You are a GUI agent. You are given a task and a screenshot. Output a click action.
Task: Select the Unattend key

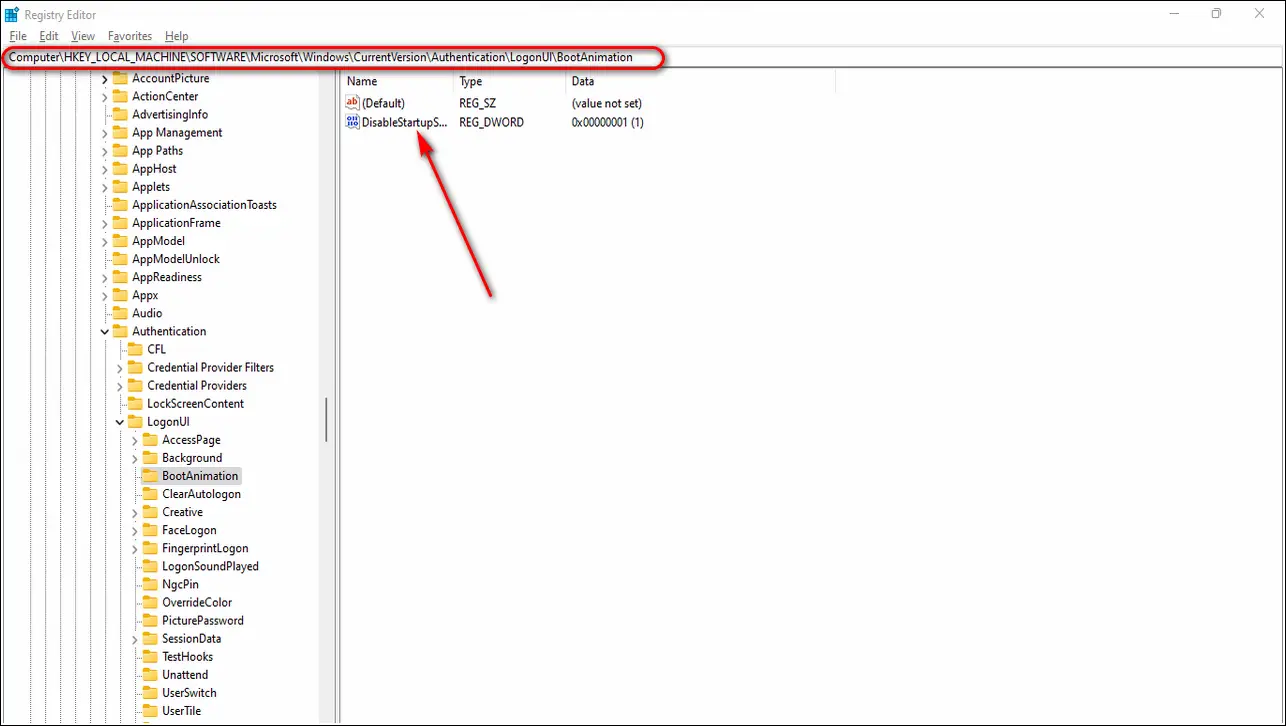(x=185, y=674)
